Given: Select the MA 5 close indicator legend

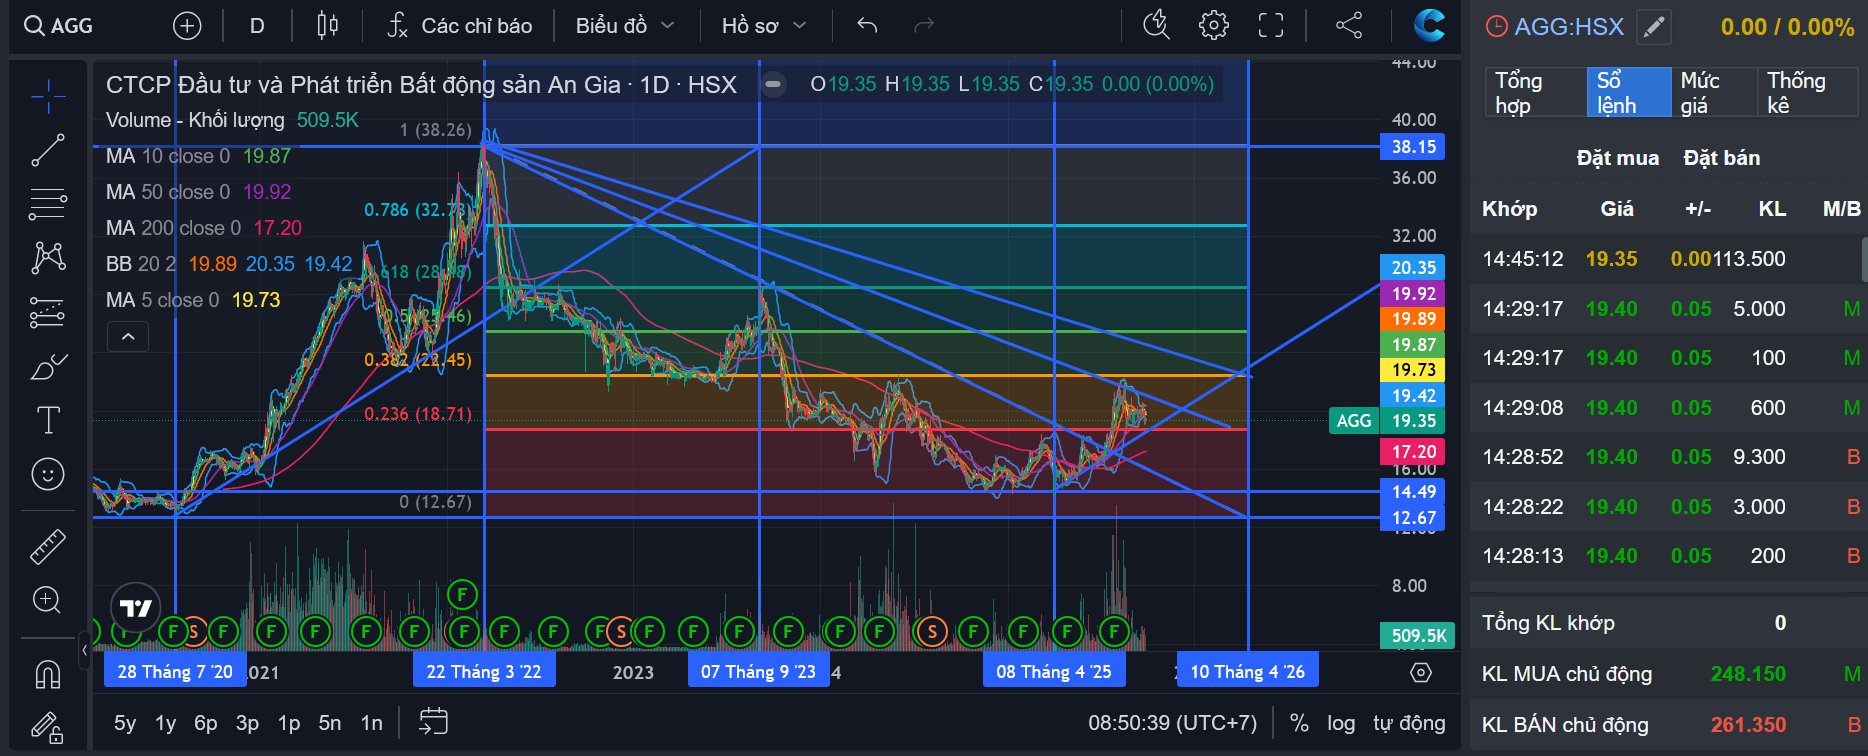Looking at the screenshot, I should tap(193, 300).
